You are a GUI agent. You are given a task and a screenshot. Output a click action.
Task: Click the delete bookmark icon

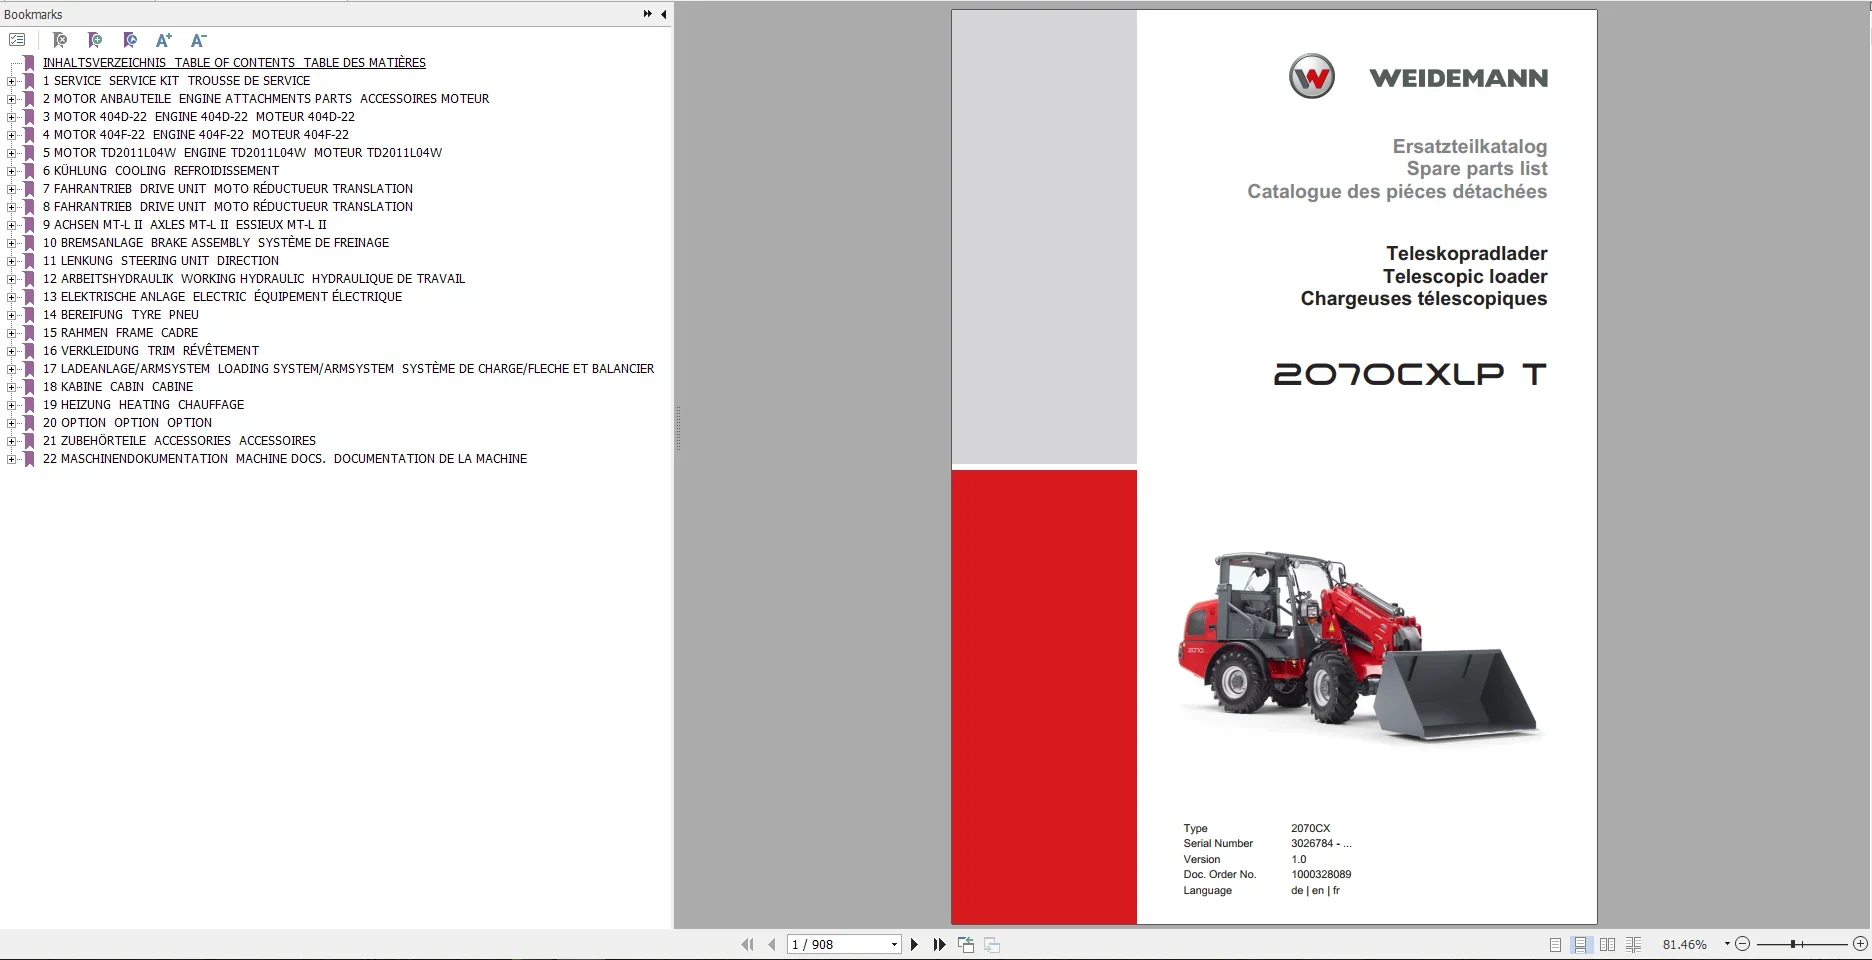(x=60, y=40)
